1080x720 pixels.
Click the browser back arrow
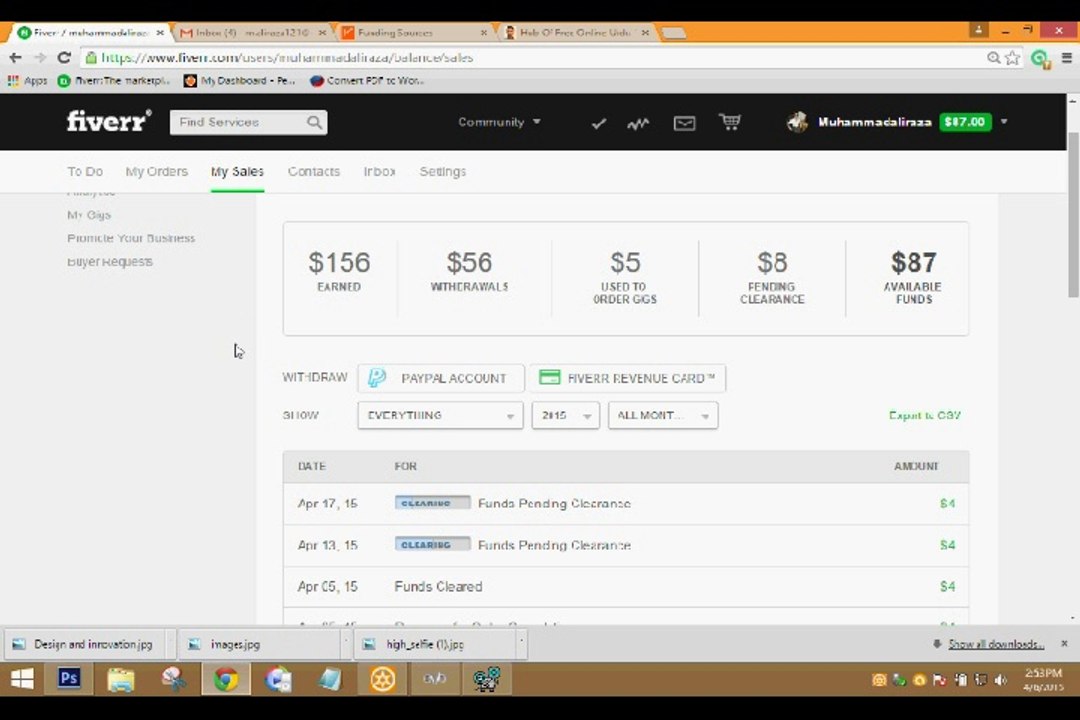pyautogui.click(x=15, y=57)
